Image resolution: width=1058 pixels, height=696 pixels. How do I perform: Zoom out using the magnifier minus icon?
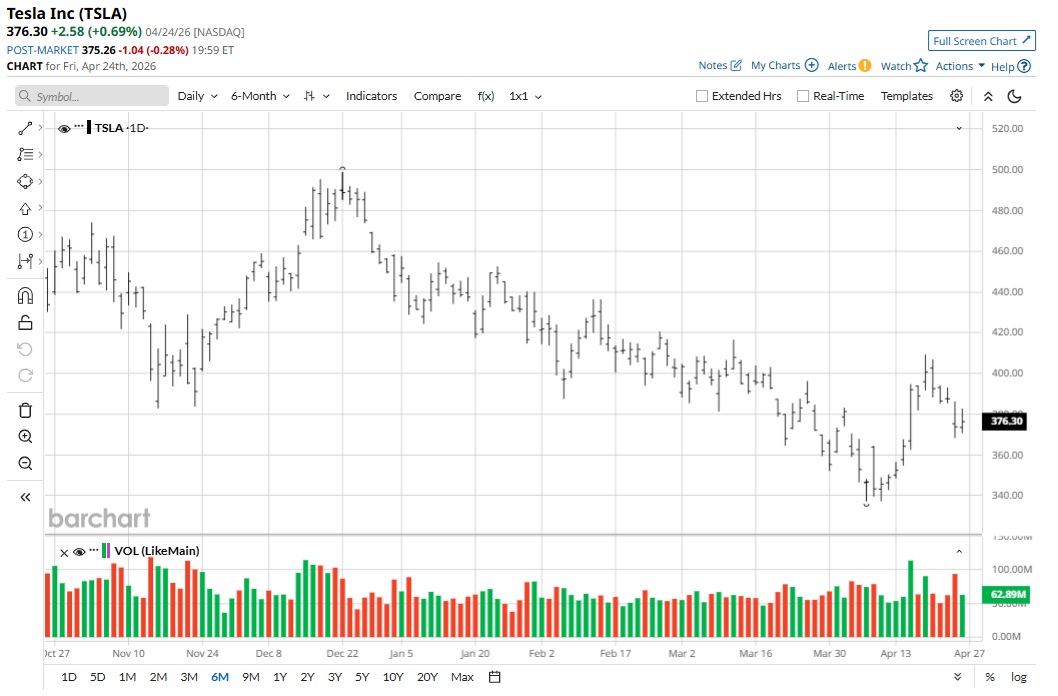coord(25,463)
